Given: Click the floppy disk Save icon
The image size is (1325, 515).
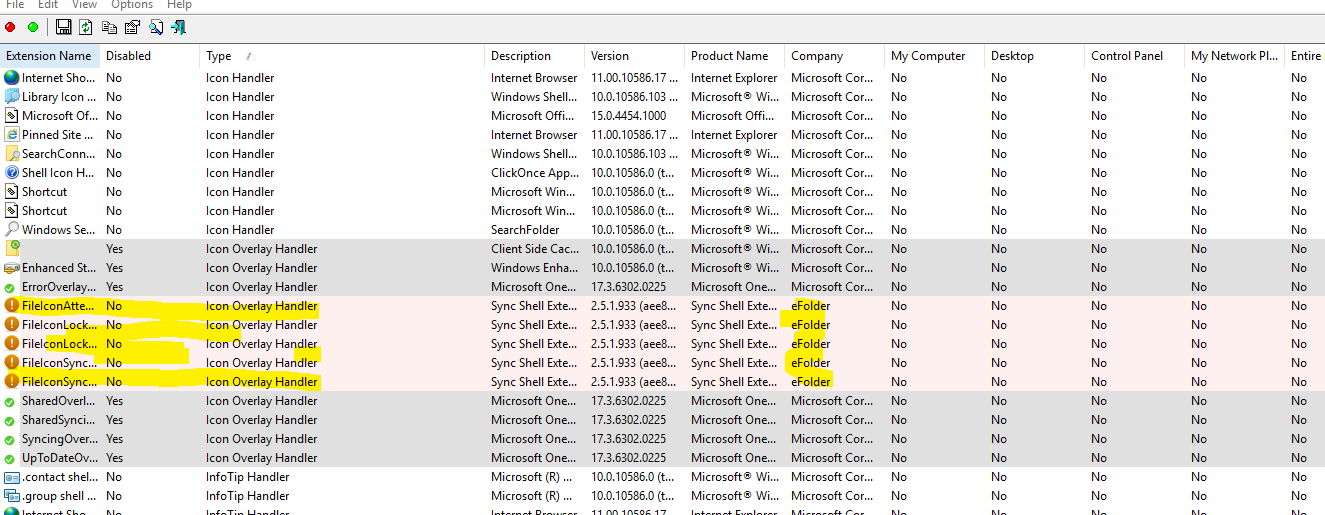Looking at the screenshot, I should [x=63, y=27].
